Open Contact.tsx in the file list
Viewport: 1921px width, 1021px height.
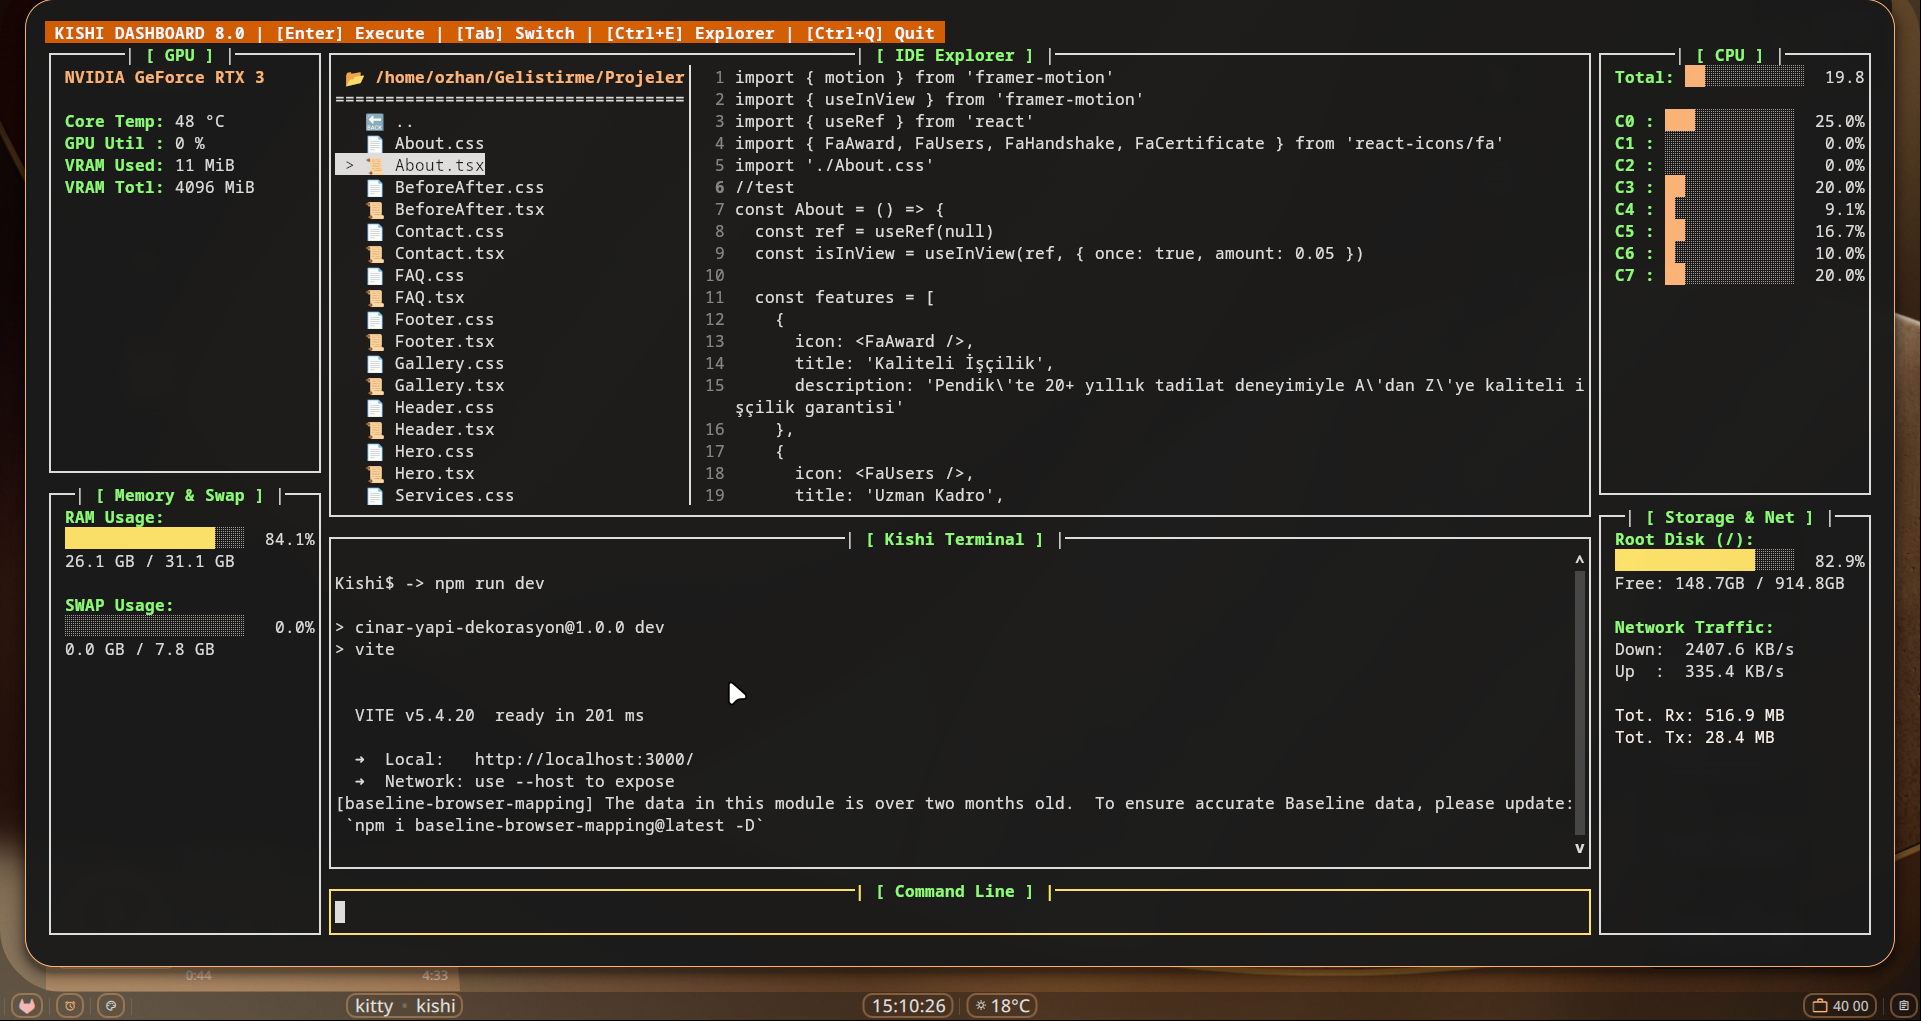click(x=449, y=254)
